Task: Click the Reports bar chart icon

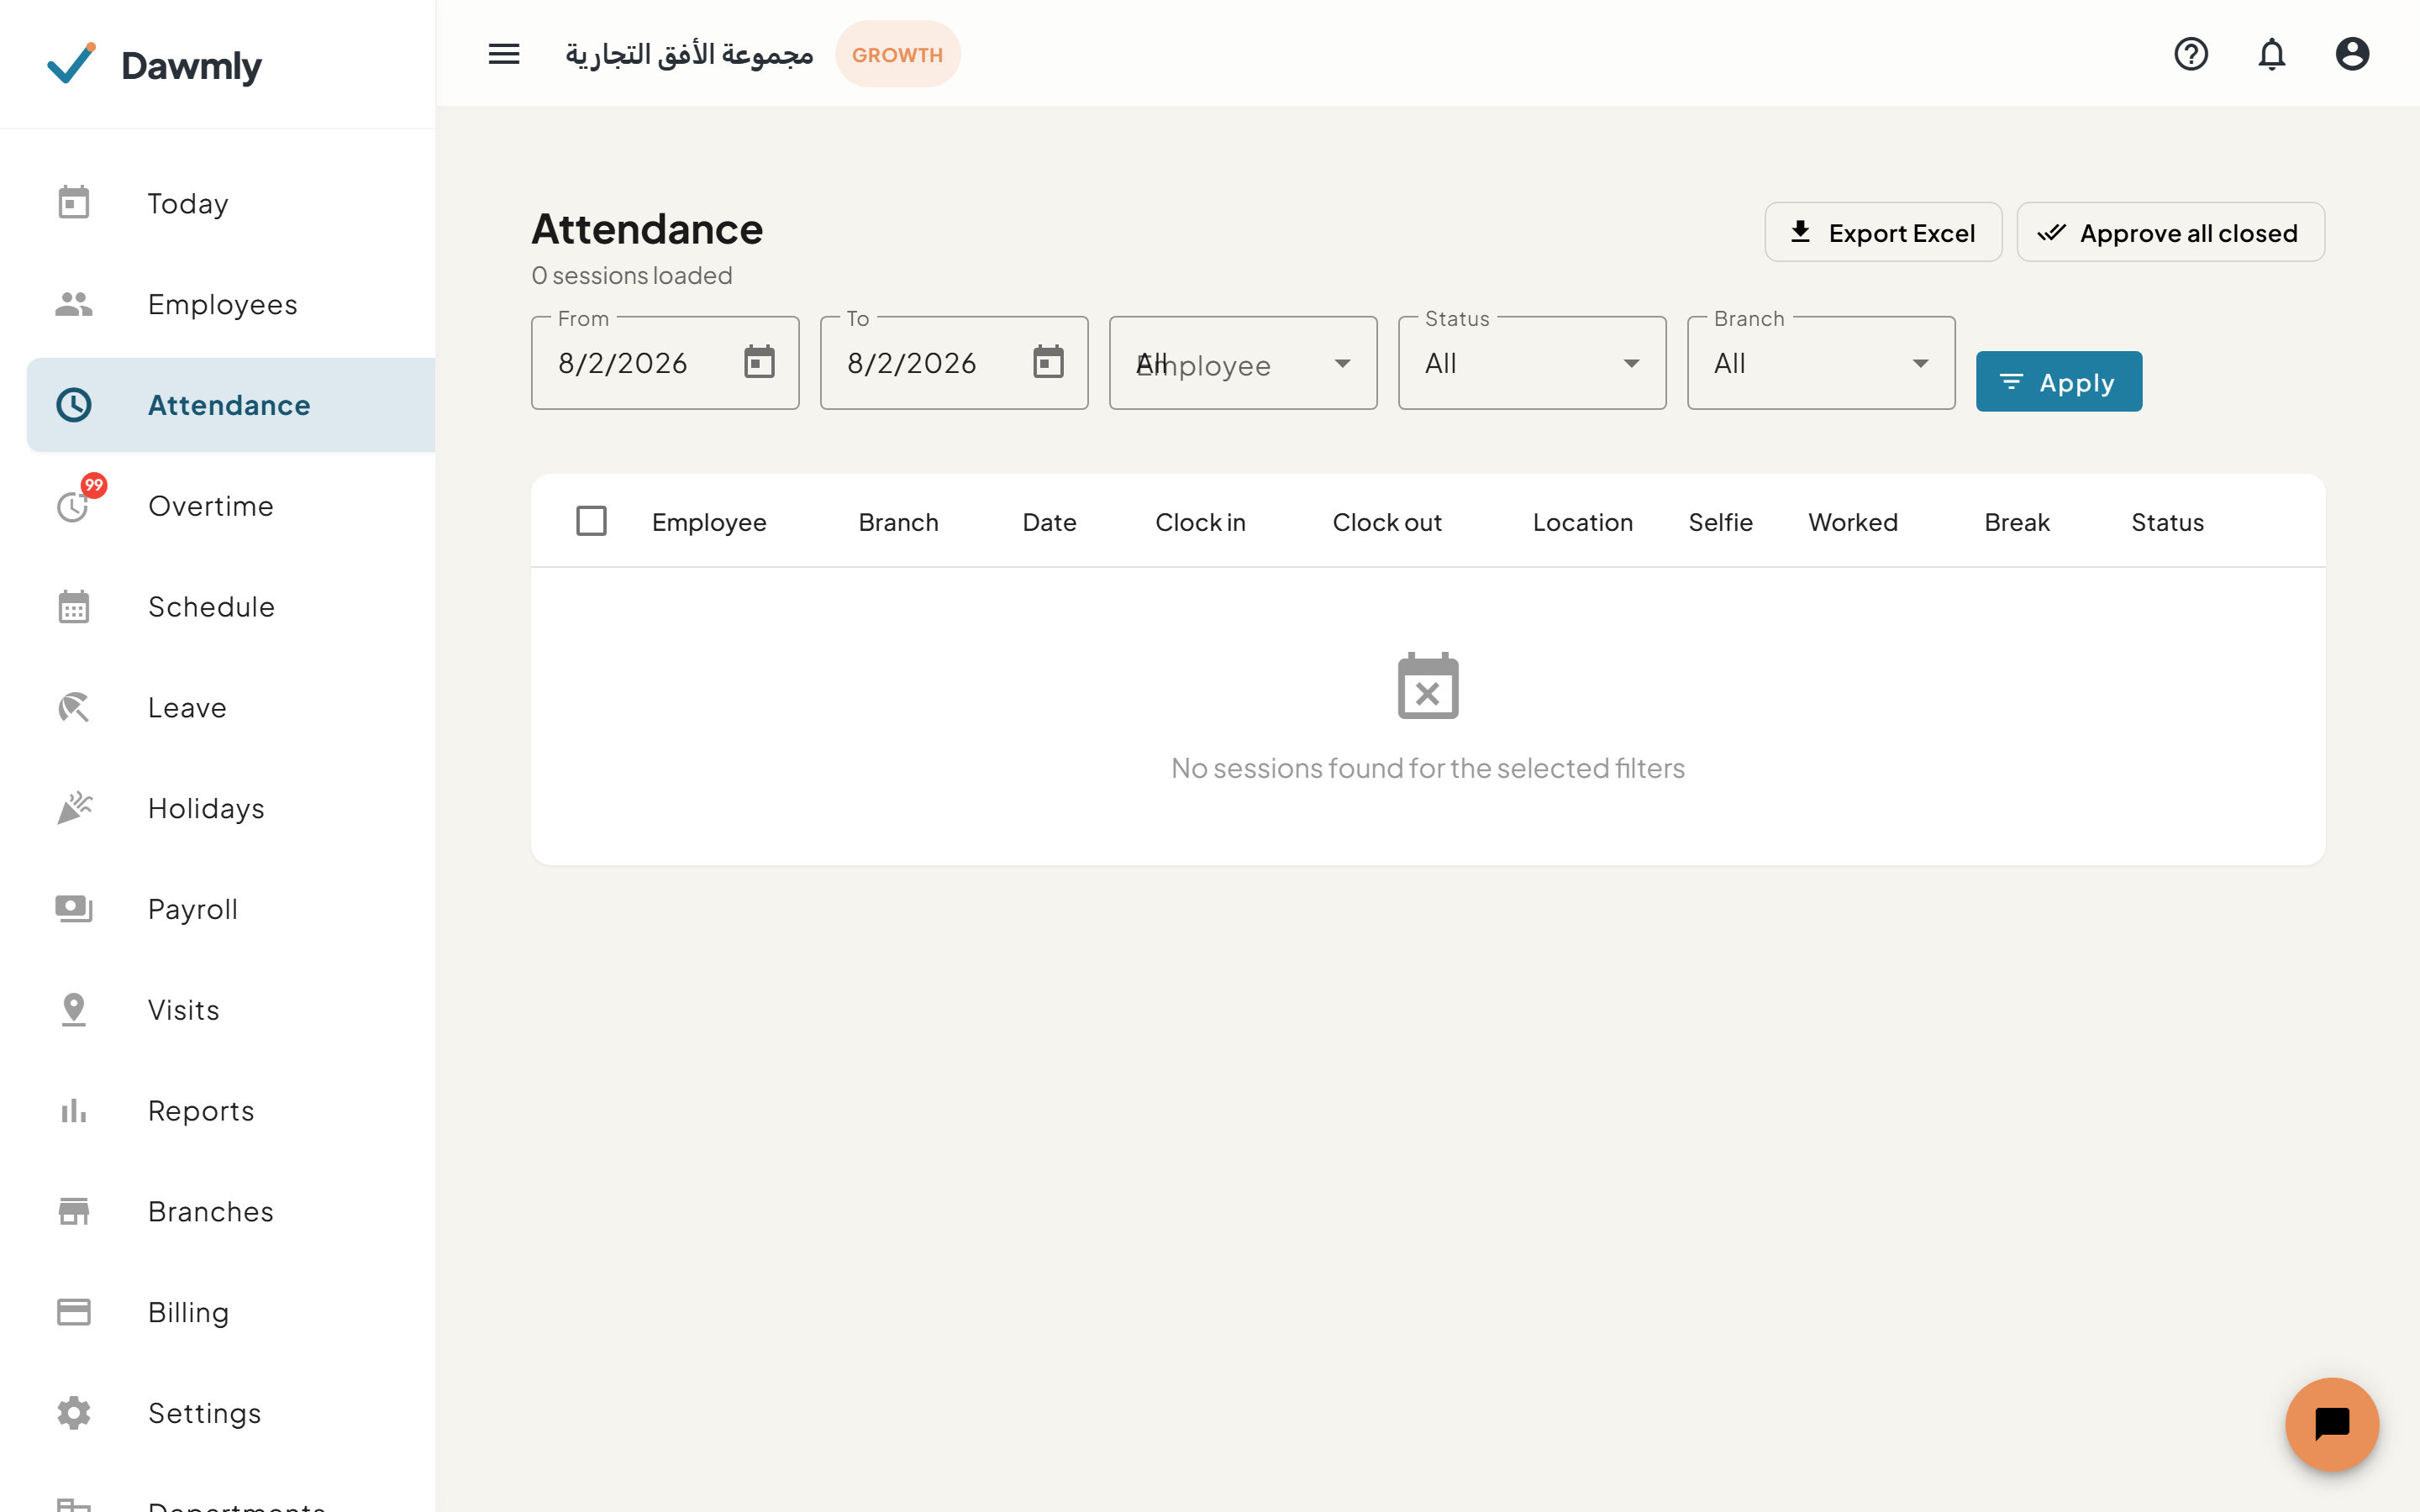Action: point(74,1110)
